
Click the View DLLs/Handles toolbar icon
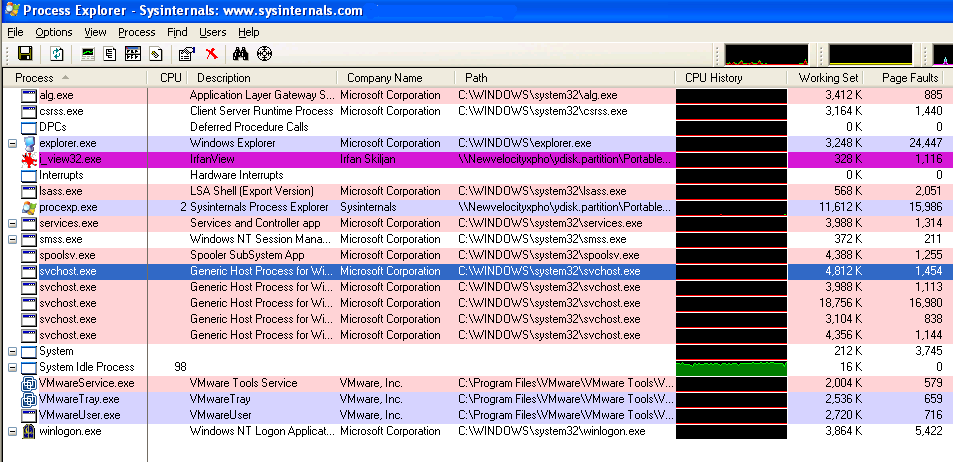(155, 53)
